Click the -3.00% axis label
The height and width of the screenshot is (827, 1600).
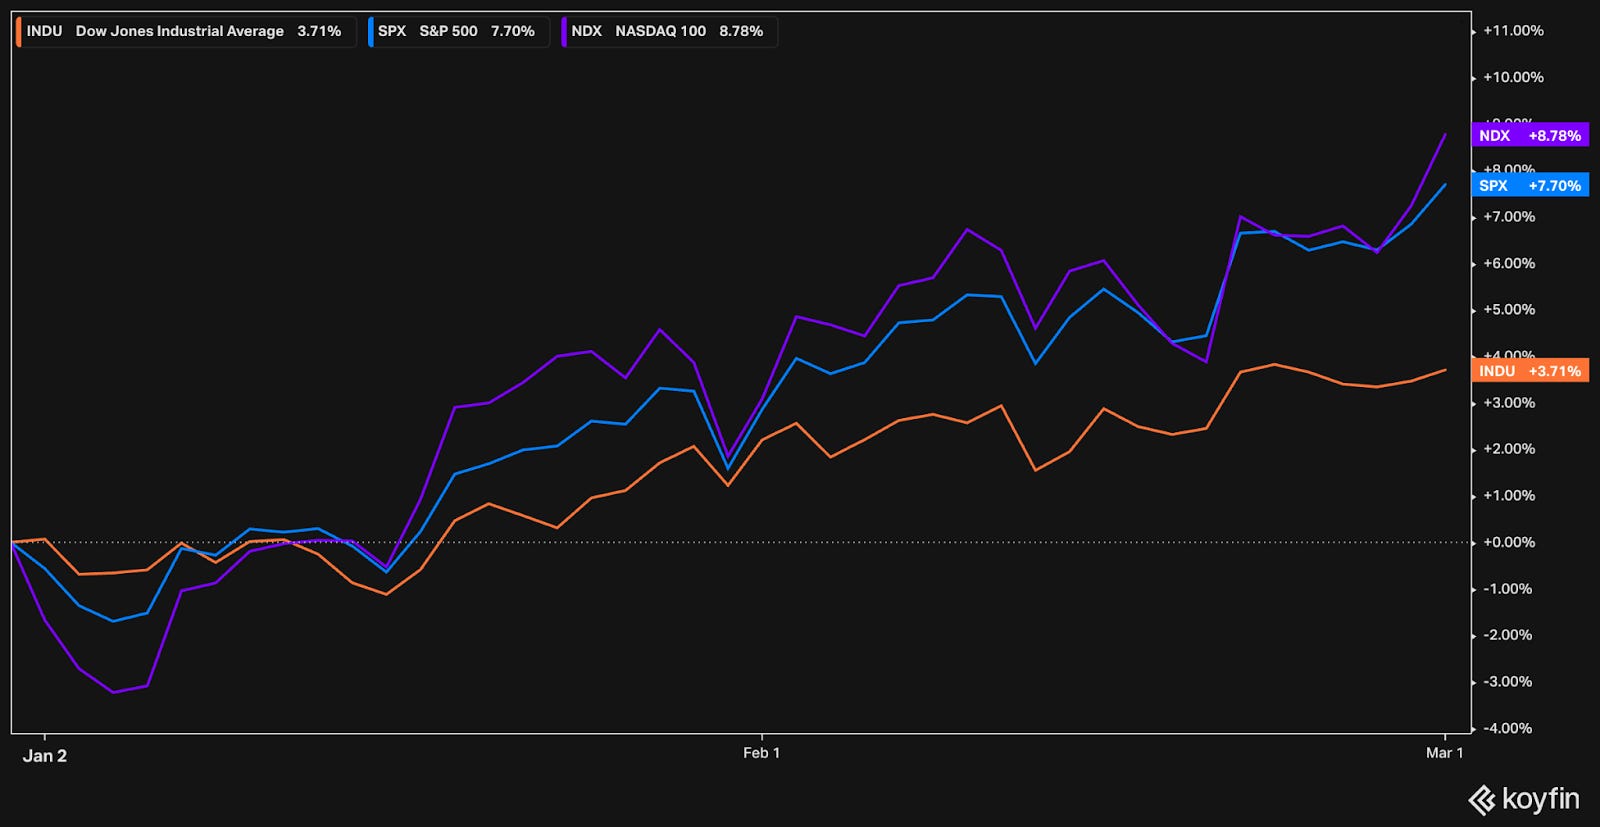click(x=1509, y=682)
